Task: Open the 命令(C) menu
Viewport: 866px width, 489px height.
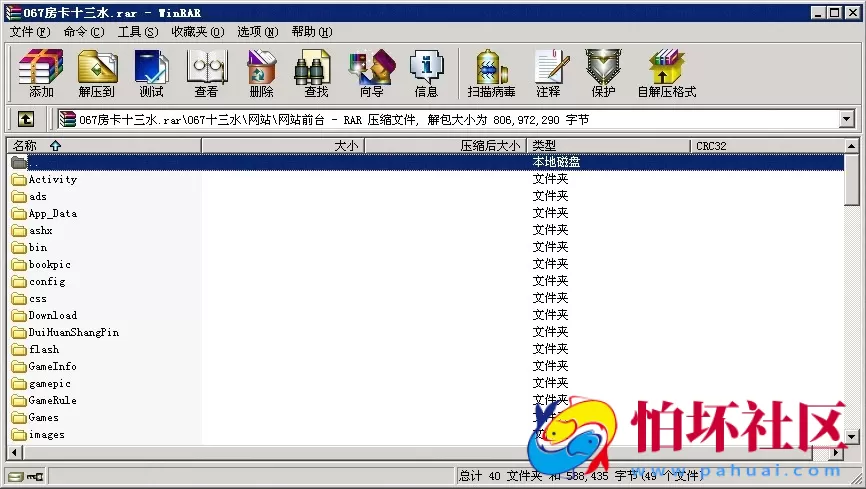Action: (x=84, y=32)
